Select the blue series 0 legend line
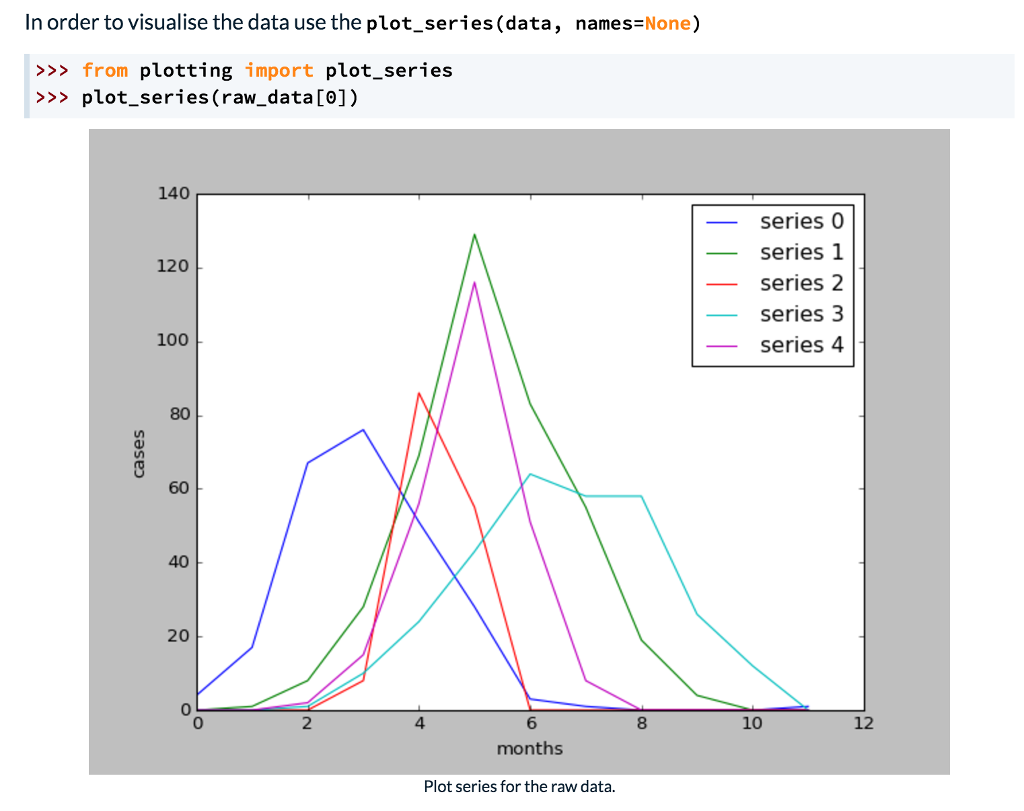Image resolution: width=1024 pixels, height=811 pixels. pos(723,221)
